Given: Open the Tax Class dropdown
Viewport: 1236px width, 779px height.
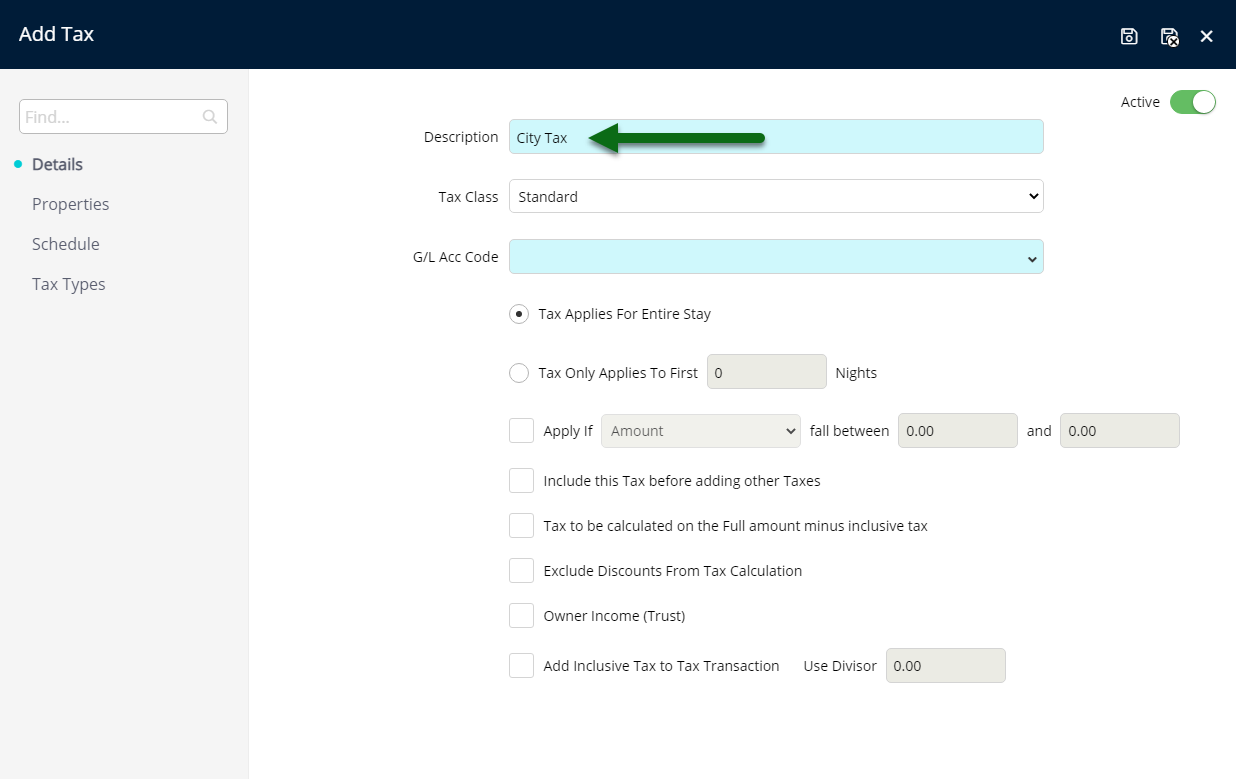Looking at the screenshot, I should 776,197.
